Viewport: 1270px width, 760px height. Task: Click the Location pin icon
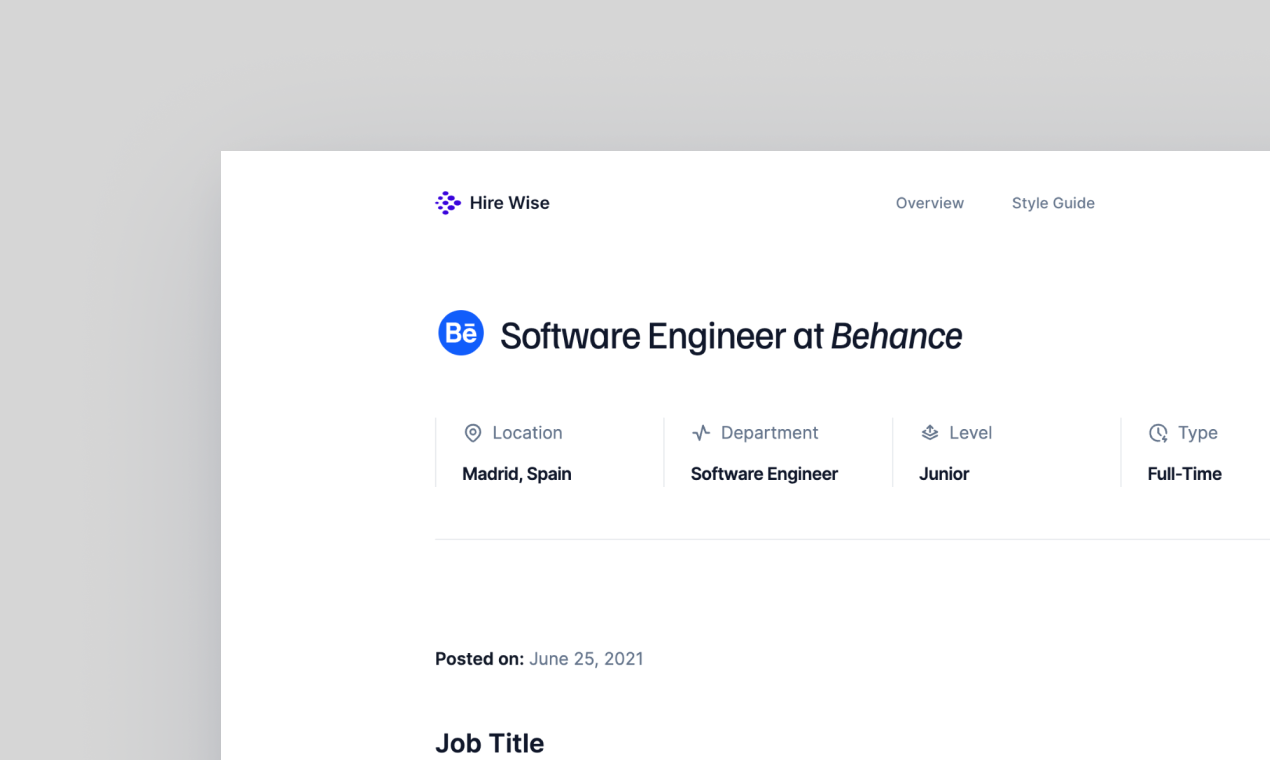[x=473, y=433]
